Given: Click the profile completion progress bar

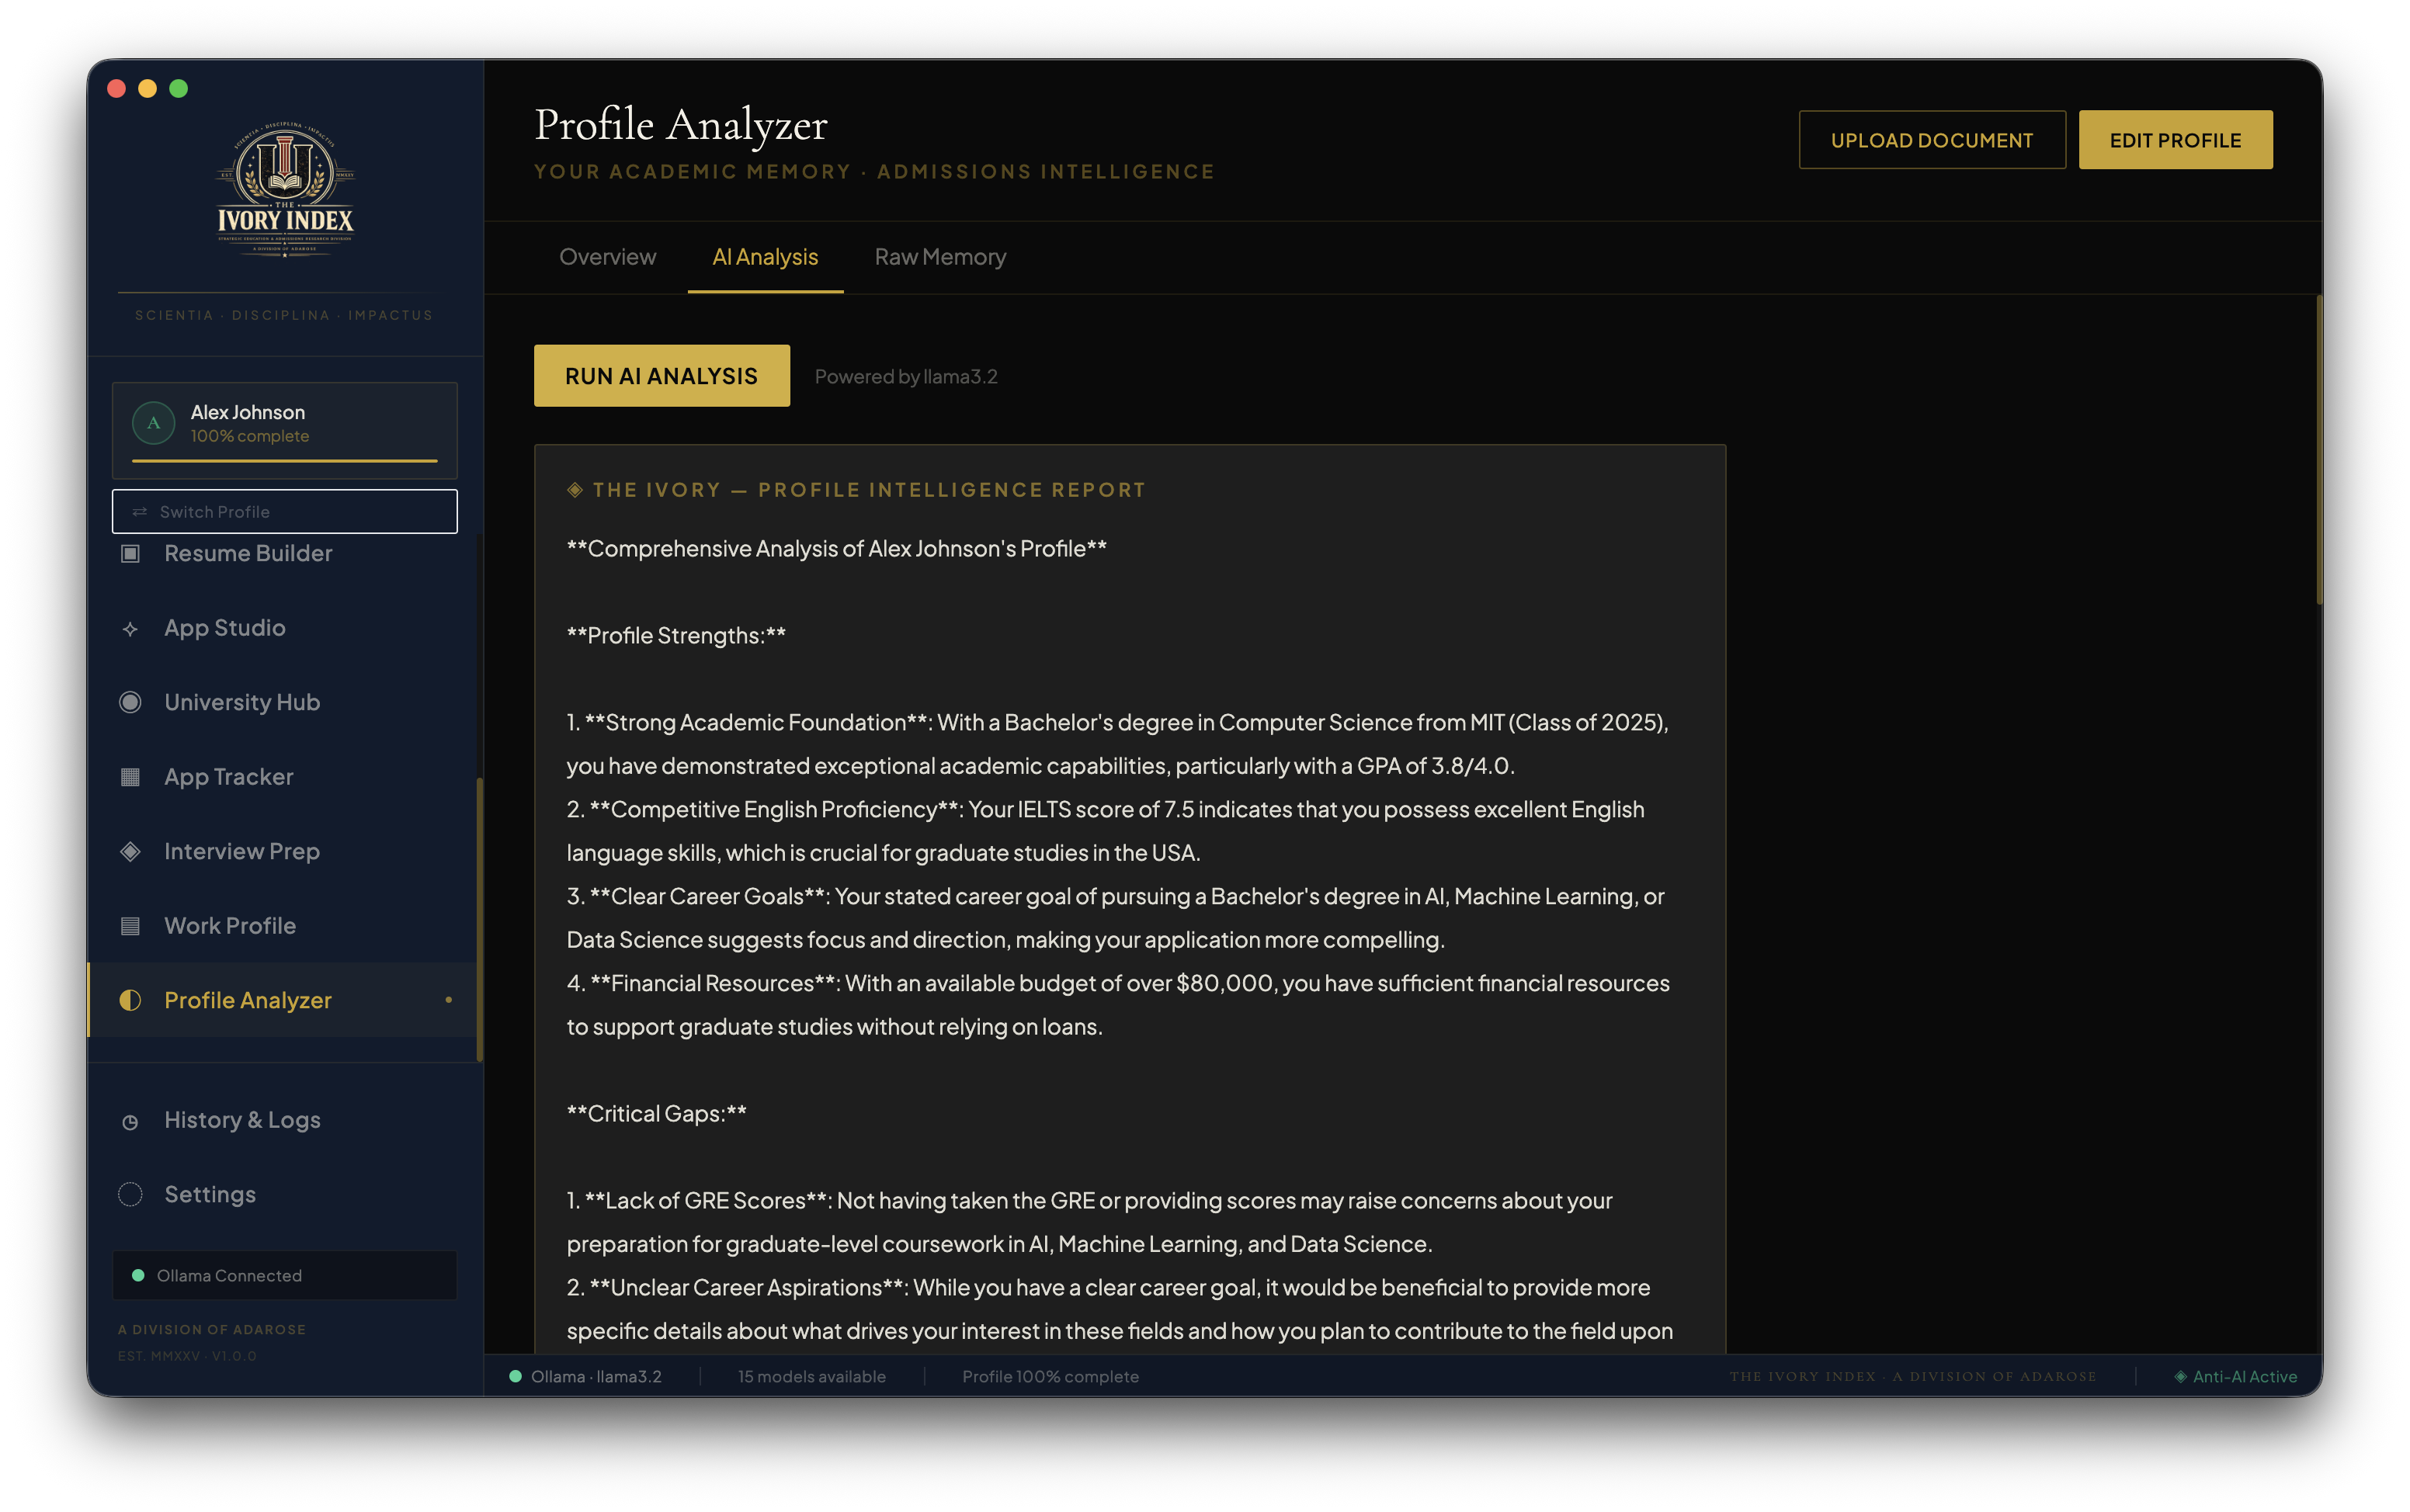Looking at the screenshot, I should coord(285,461).
